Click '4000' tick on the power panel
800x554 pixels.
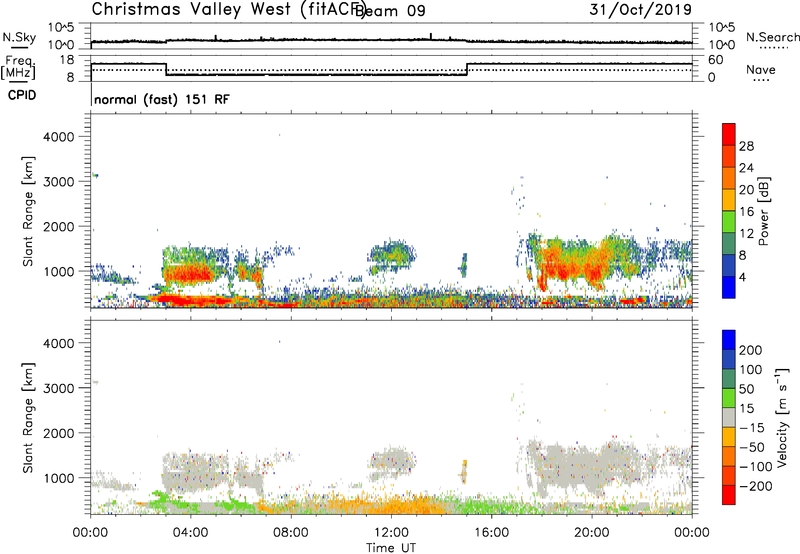pos(59,137)
